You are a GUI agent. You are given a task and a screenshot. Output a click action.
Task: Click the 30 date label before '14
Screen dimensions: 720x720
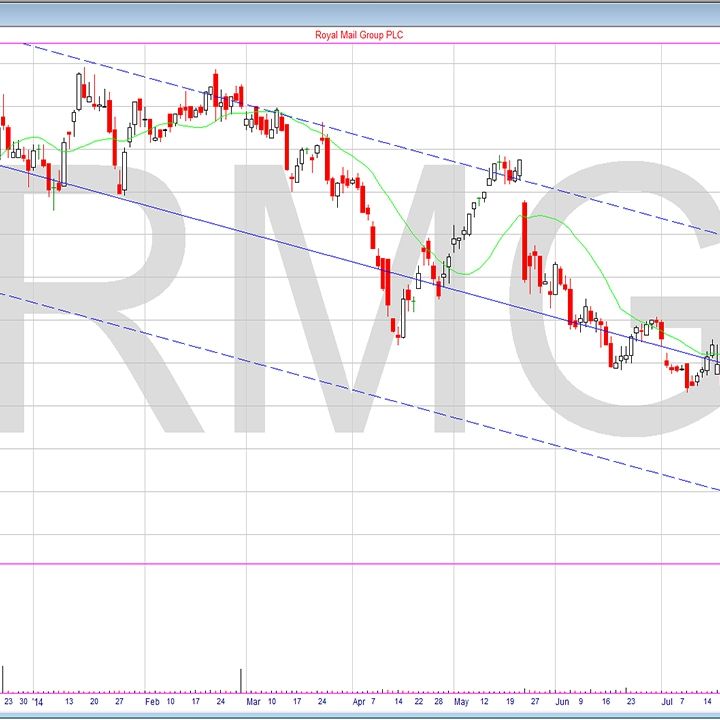point(24,701)
